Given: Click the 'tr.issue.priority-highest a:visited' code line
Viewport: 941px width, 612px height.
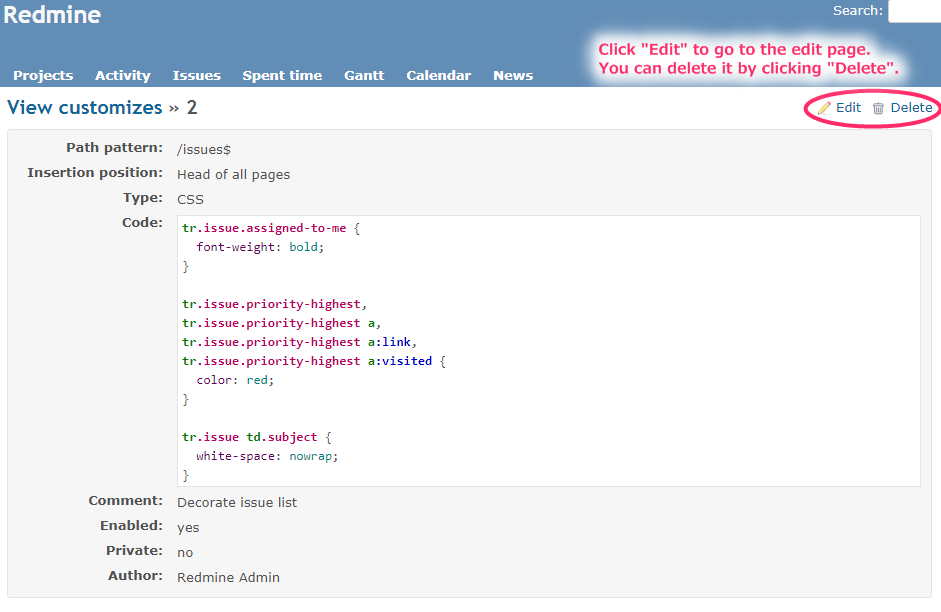Looking at the screenshot, I should (314, 361).
